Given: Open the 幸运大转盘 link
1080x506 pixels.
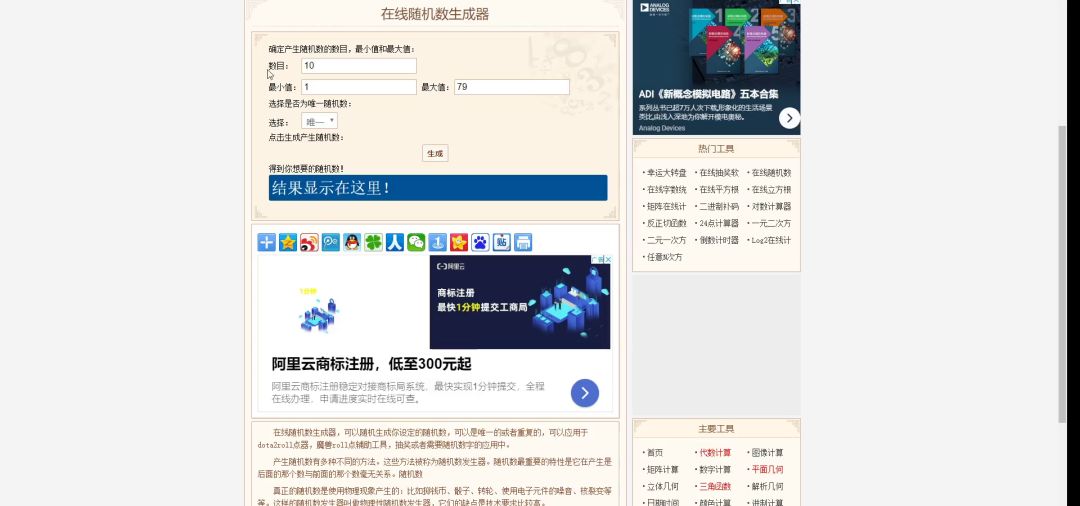Looking at the screenshot, I should (666, 173).
